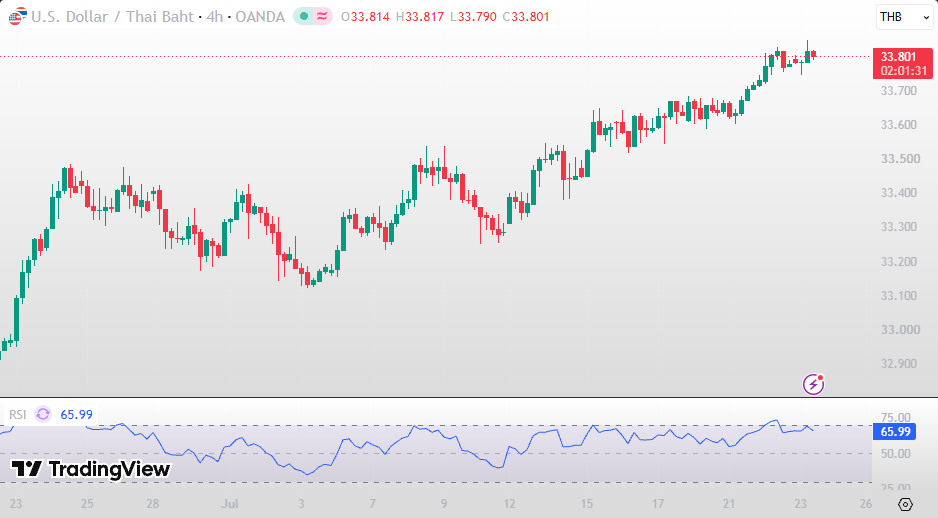
Task: Click the Jul date on time axis
Action: point(230,504)
